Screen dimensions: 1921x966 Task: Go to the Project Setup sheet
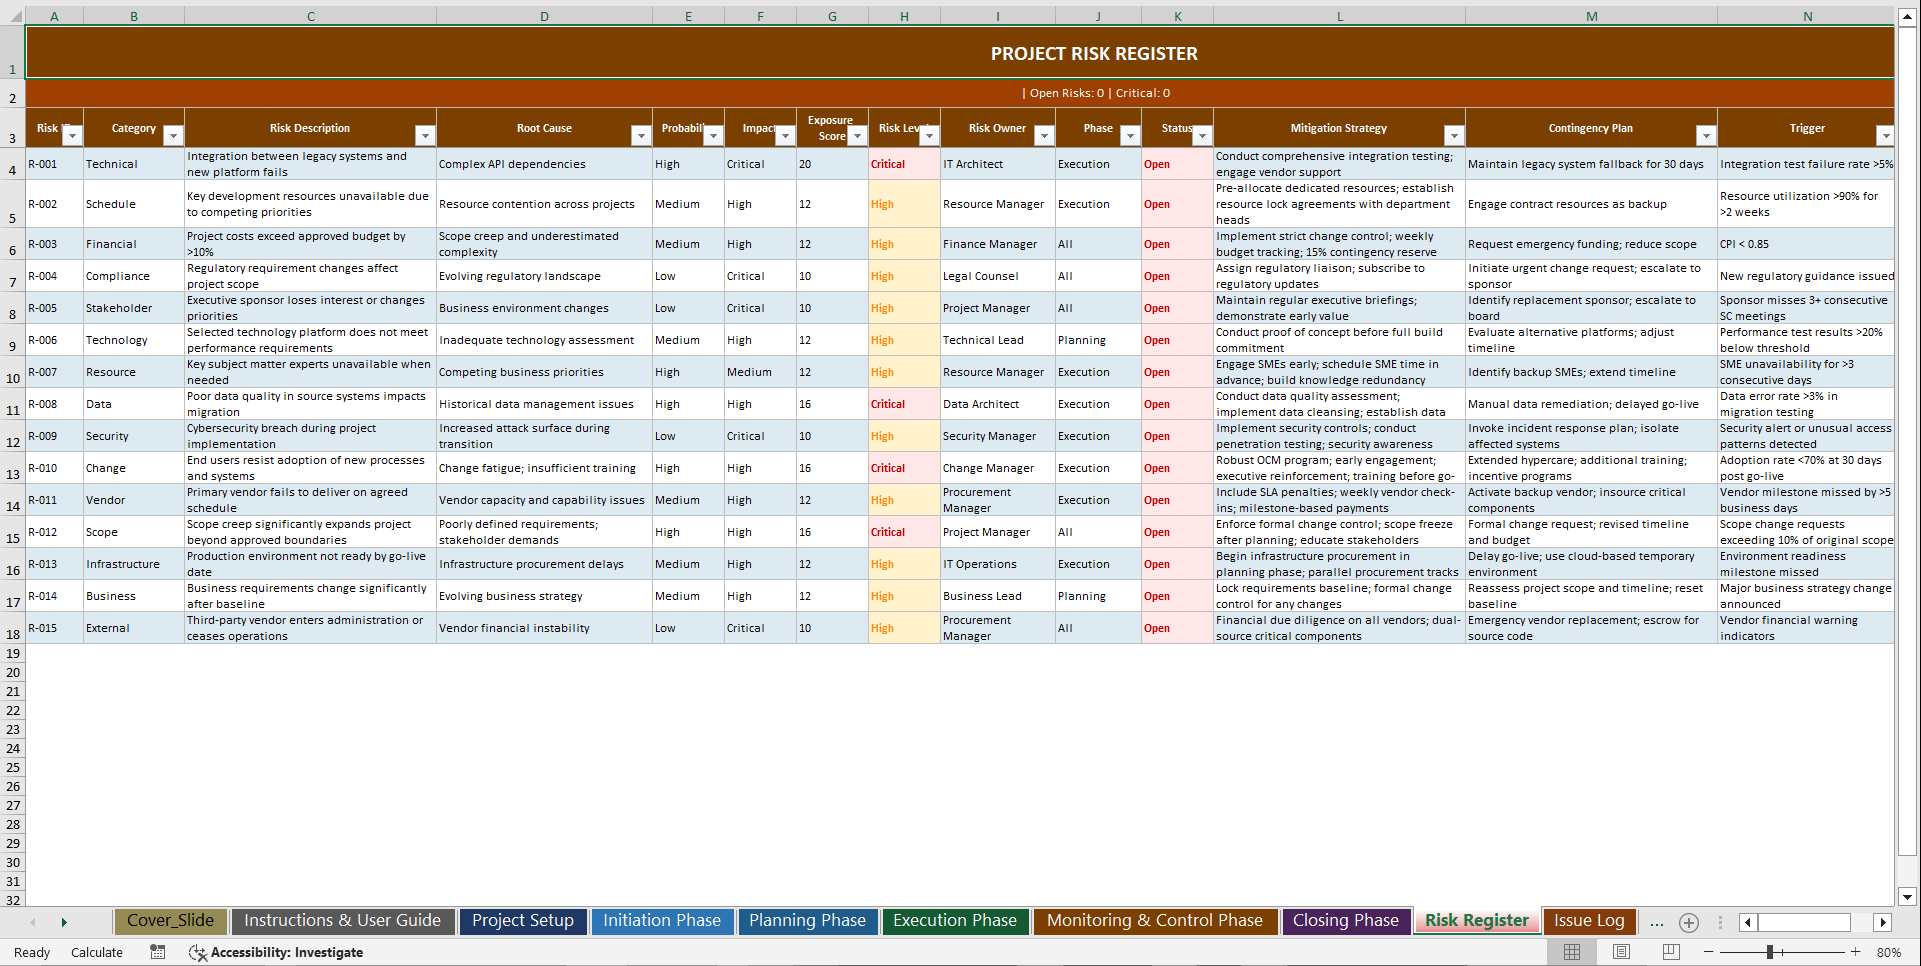click(x=523, y=921)
